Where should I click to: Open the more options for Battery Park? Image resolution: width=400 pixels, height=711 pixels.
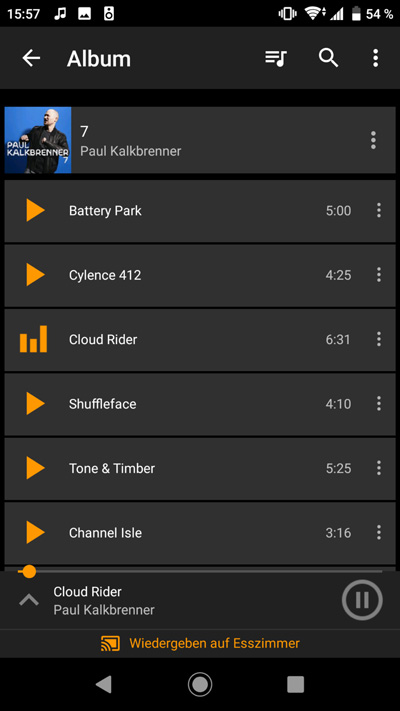pyautogui.click(x=379, y=210)
